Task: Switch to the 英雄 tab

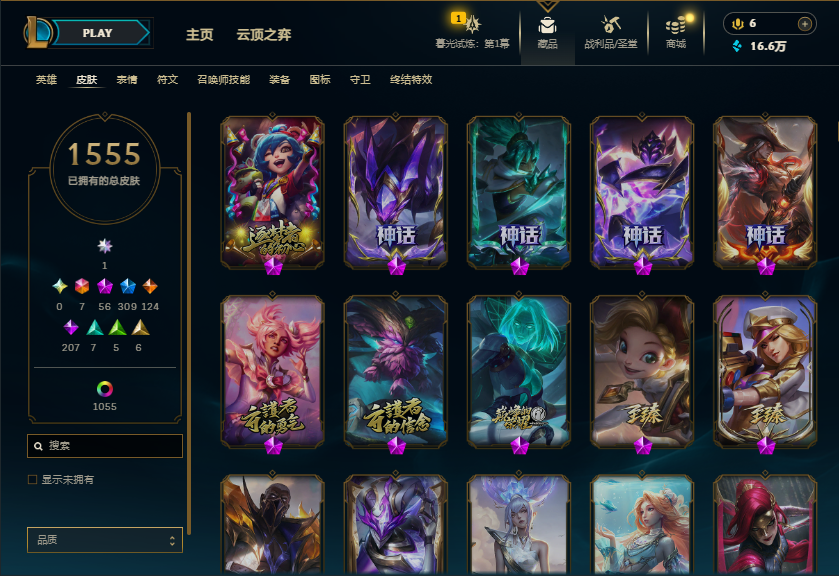Action: point(46,80)
